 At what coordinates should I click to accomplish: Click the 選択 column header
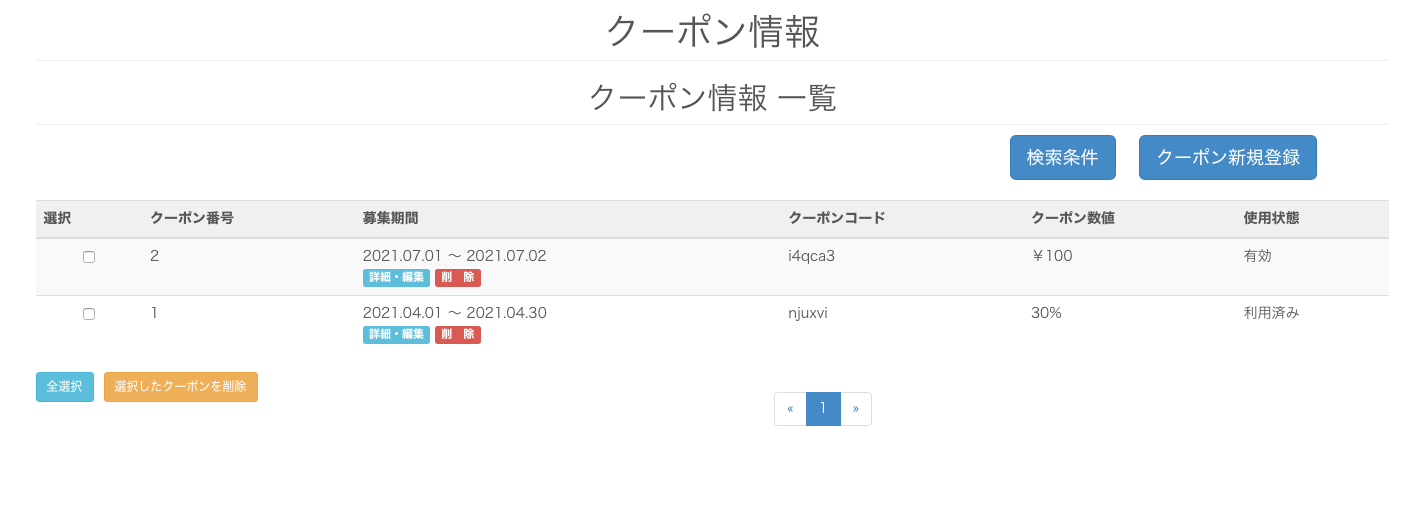tap(57, 218)
